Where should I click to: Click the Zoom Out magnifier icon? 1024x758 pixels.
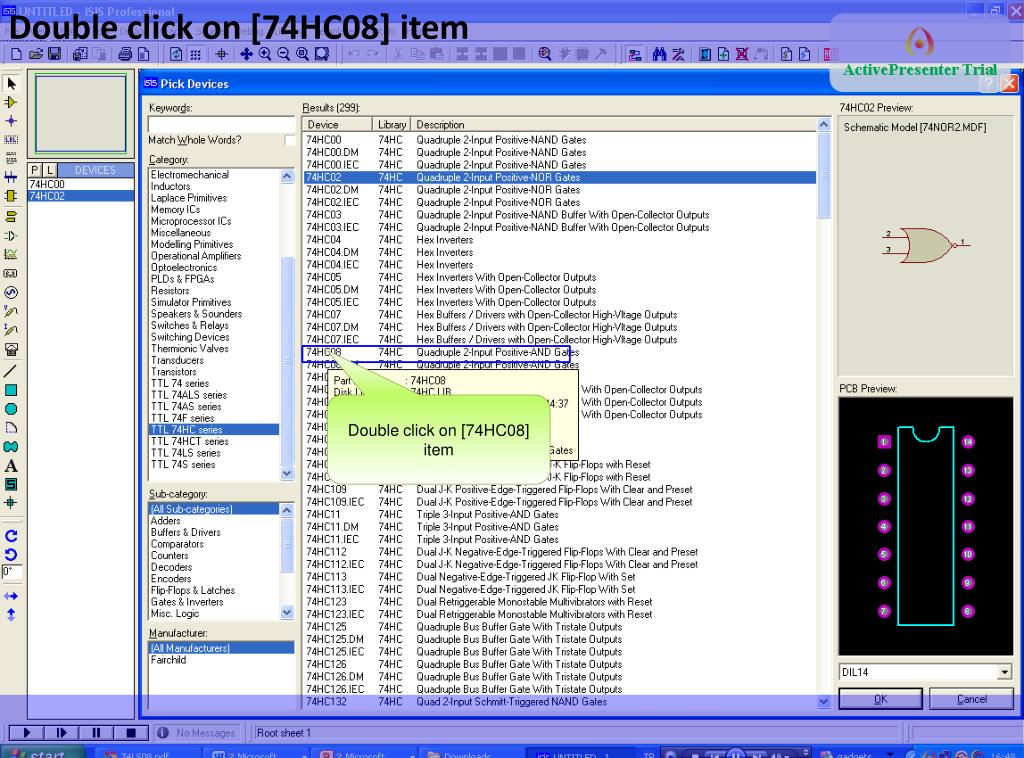point(283,54)
